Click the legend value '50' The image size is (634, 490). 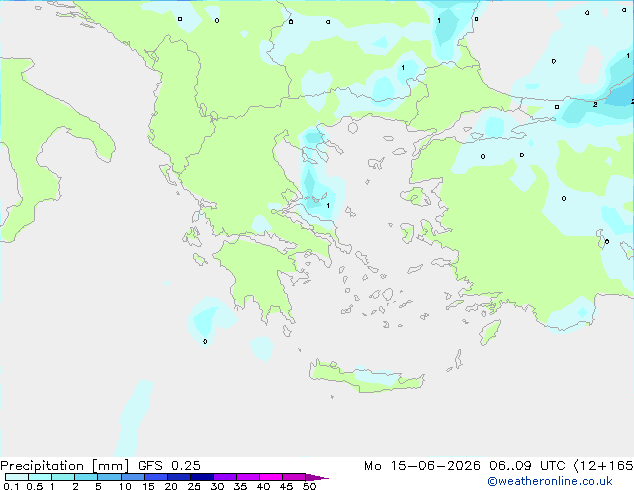(309, 486)
